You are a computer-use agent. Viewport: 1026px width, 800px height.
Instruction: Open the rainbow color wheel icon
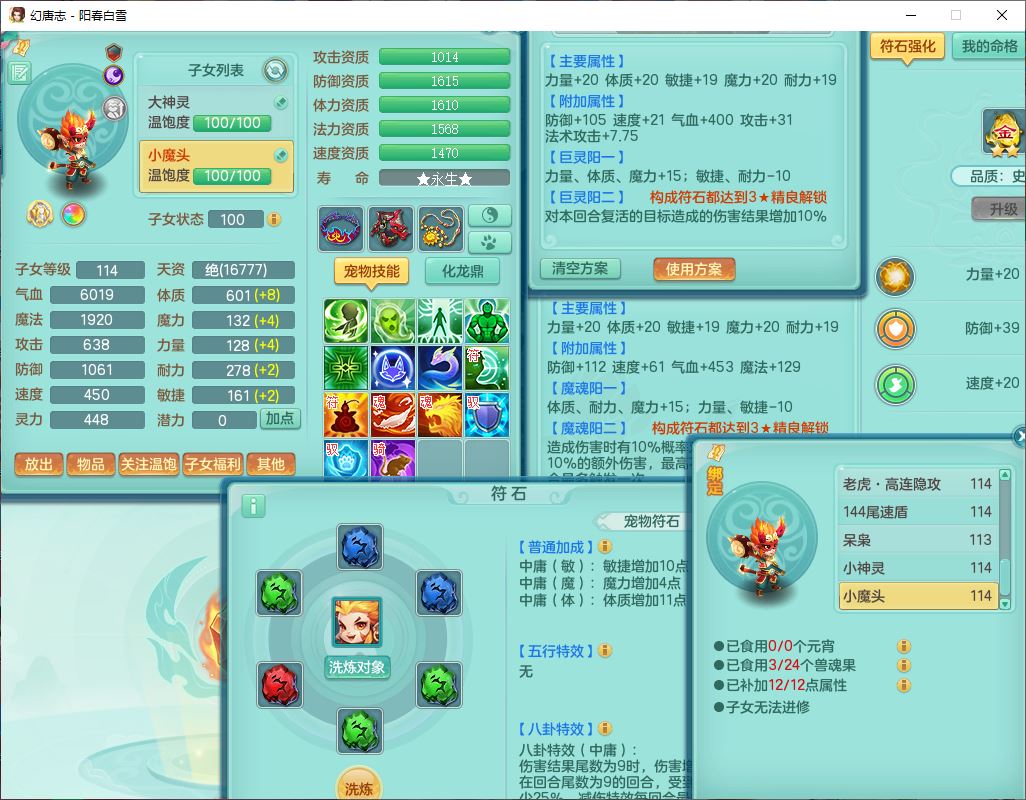(x=73, y=215)
